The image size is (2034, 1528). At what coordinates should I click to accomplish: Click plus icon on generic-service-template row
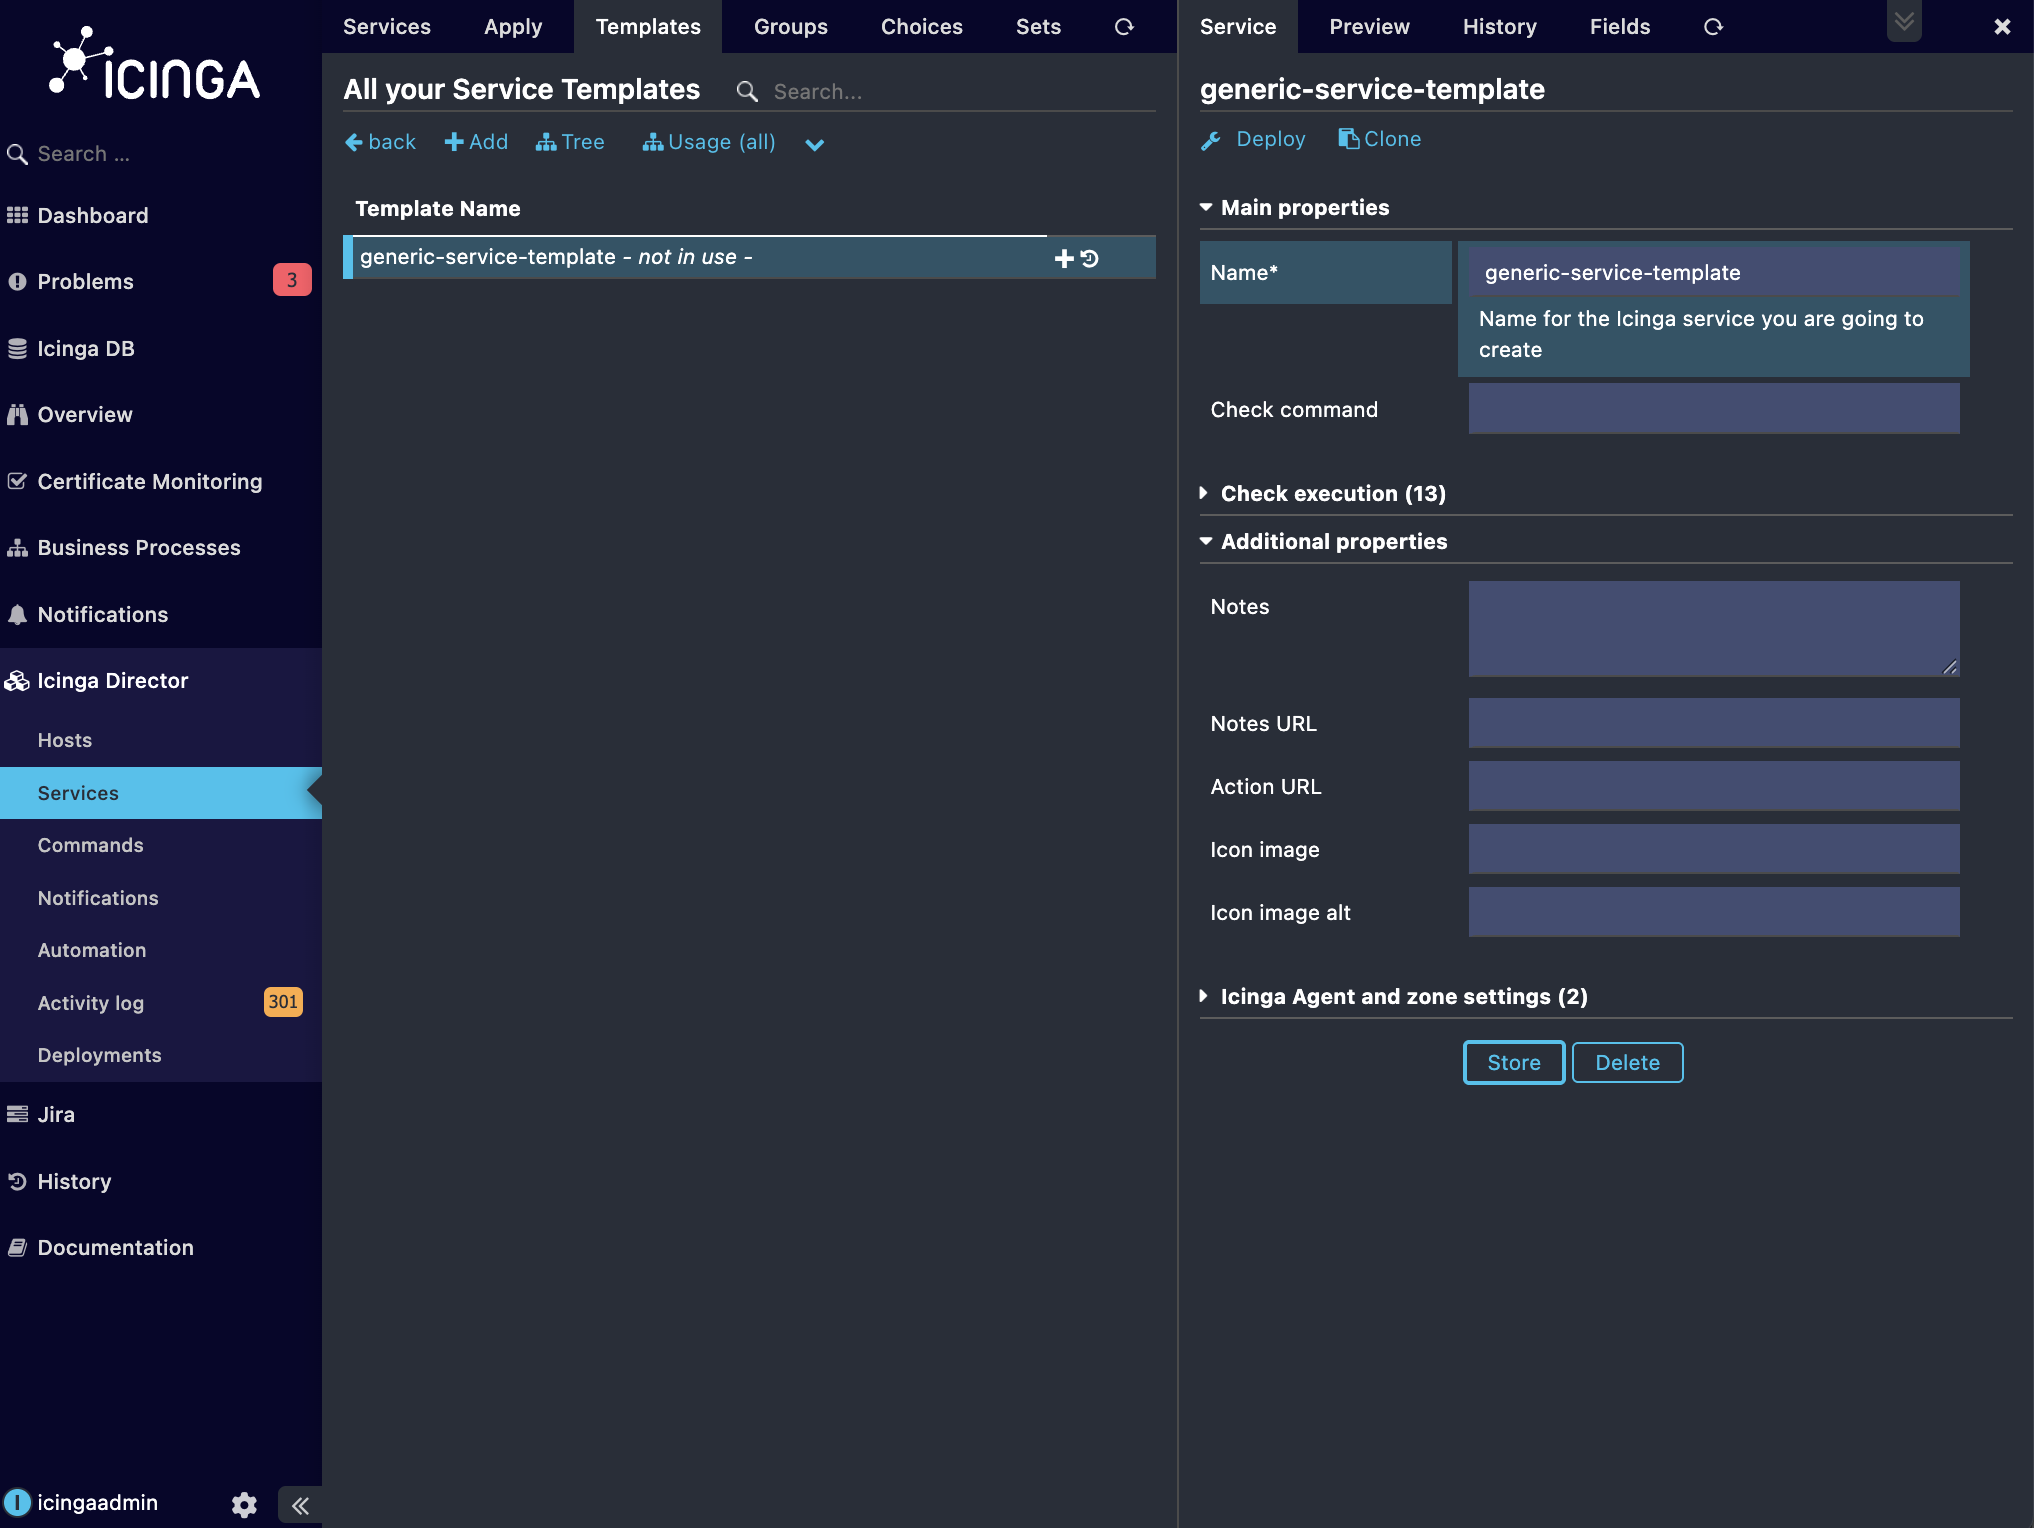click(x=1063, y=259)
